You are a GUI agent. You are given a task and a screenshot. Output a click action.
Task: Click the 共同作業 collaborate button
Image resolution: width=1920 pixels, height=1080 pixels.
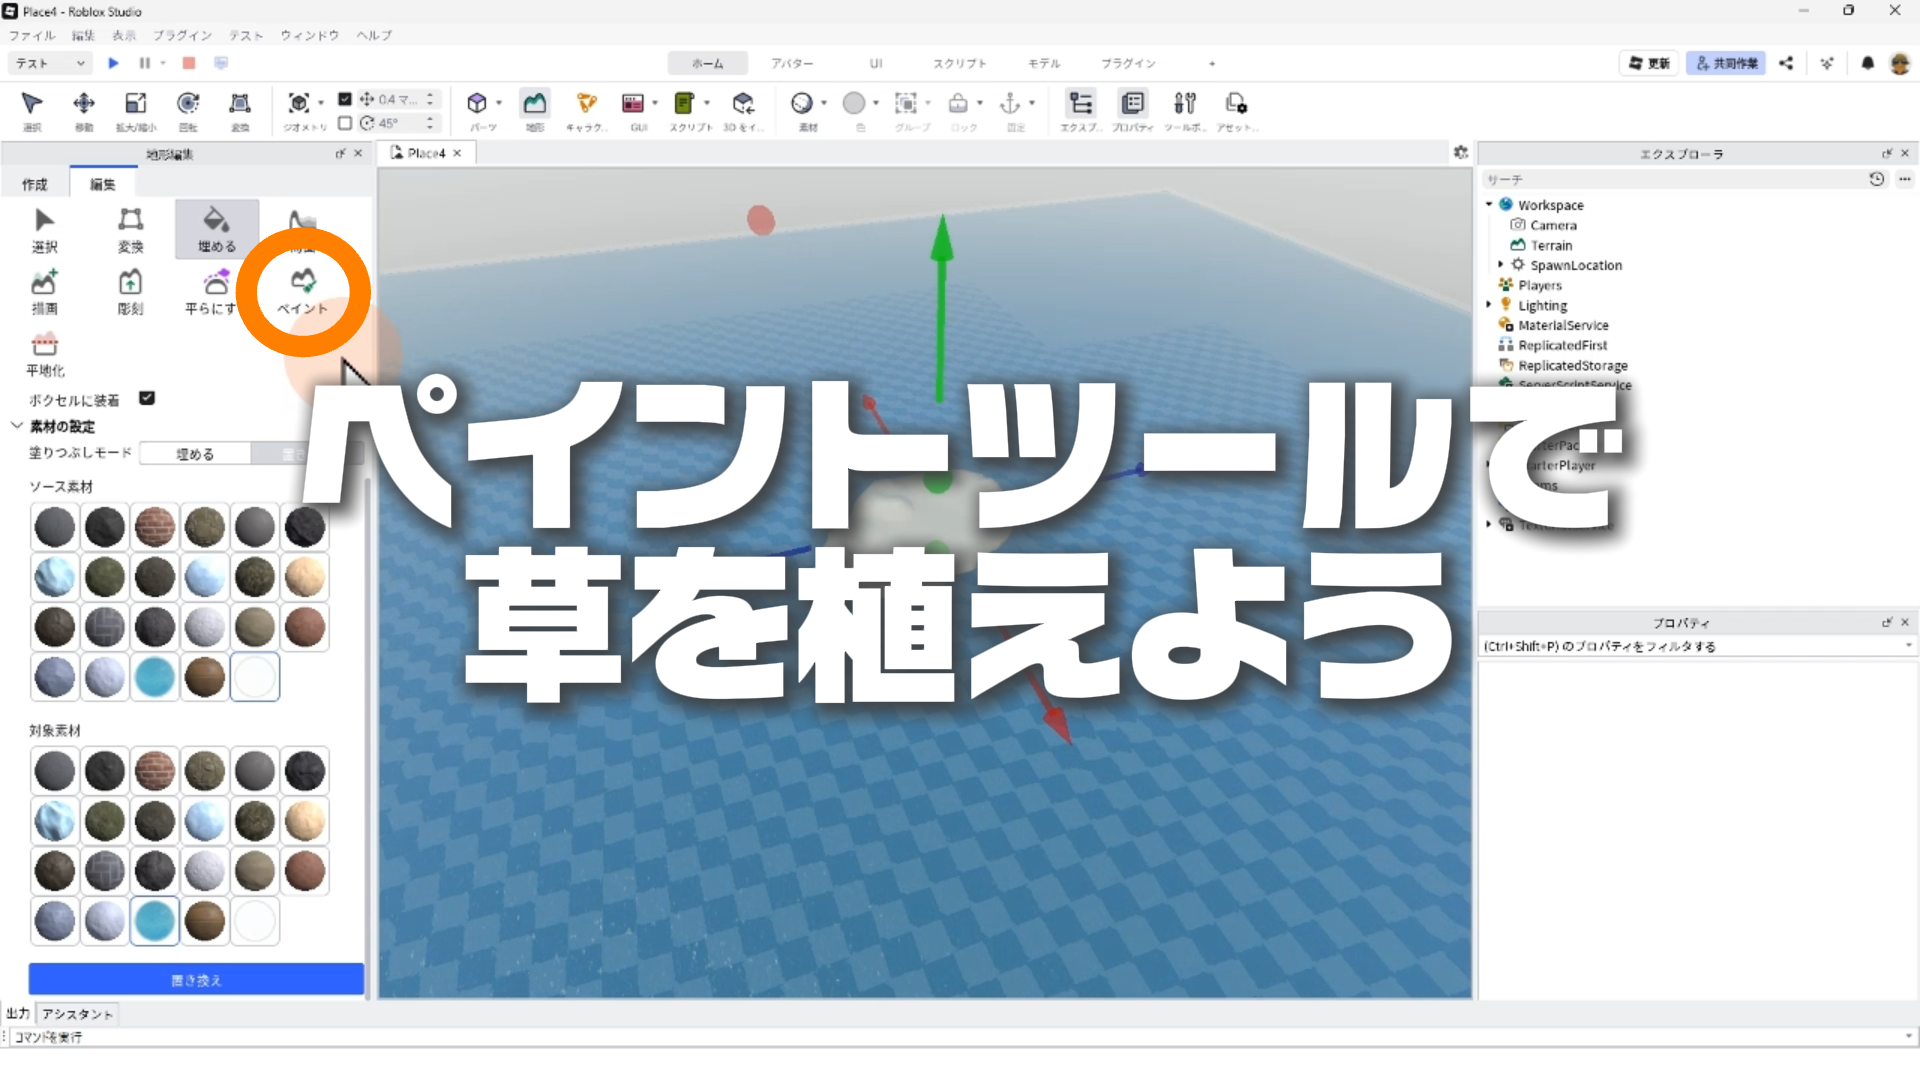pos(1726,63)
